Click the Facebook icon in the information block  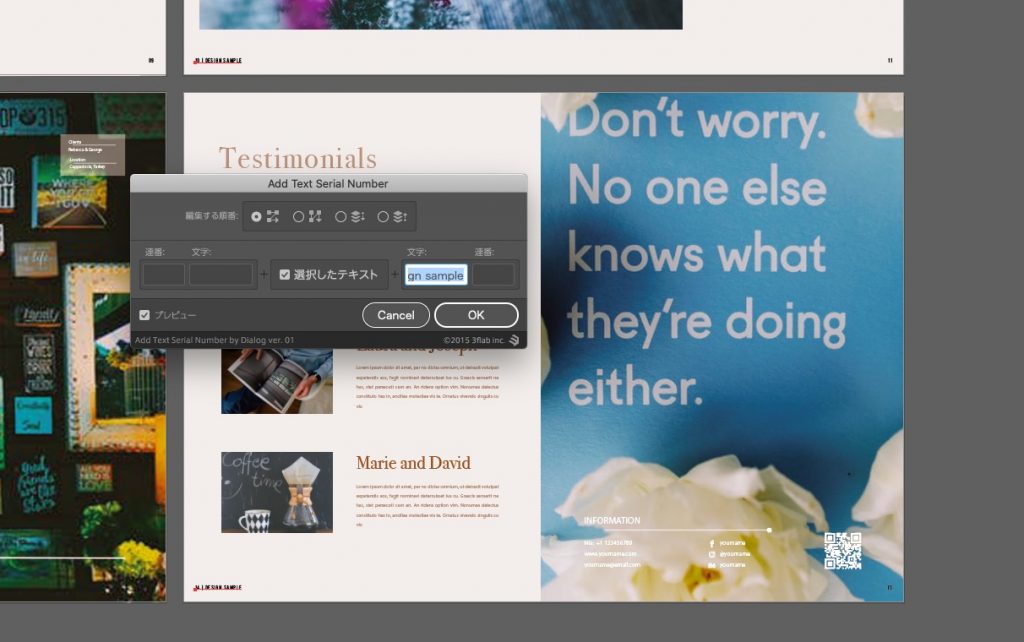click(712, 543)
